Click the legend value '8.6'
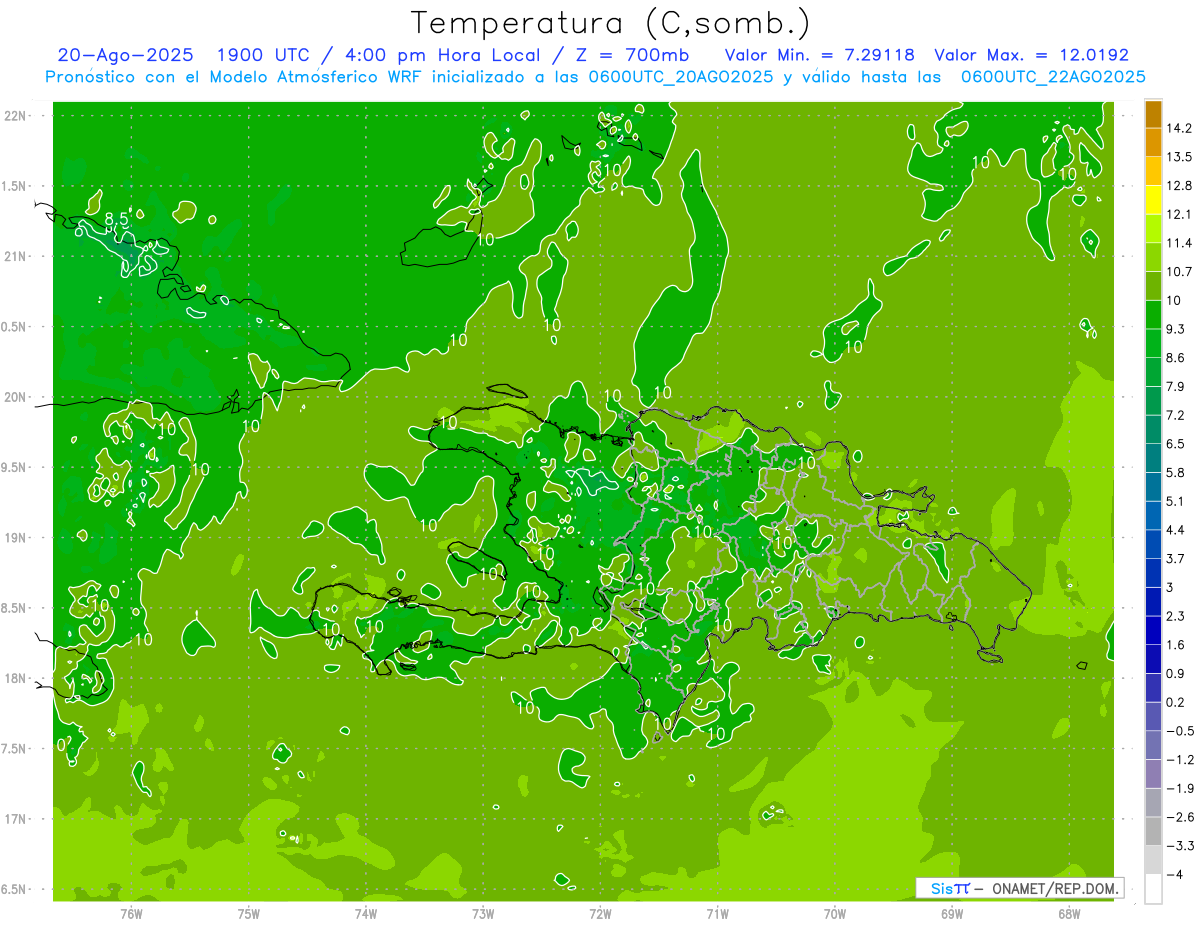The height and width of the screenshot is (927, 1200). (x=1176, y=358)
